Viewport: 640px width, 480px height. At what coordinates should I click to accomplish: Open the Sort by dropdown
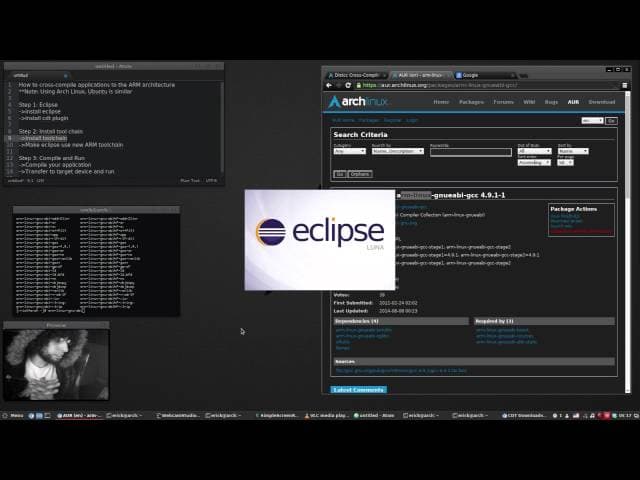pos(573,151)
